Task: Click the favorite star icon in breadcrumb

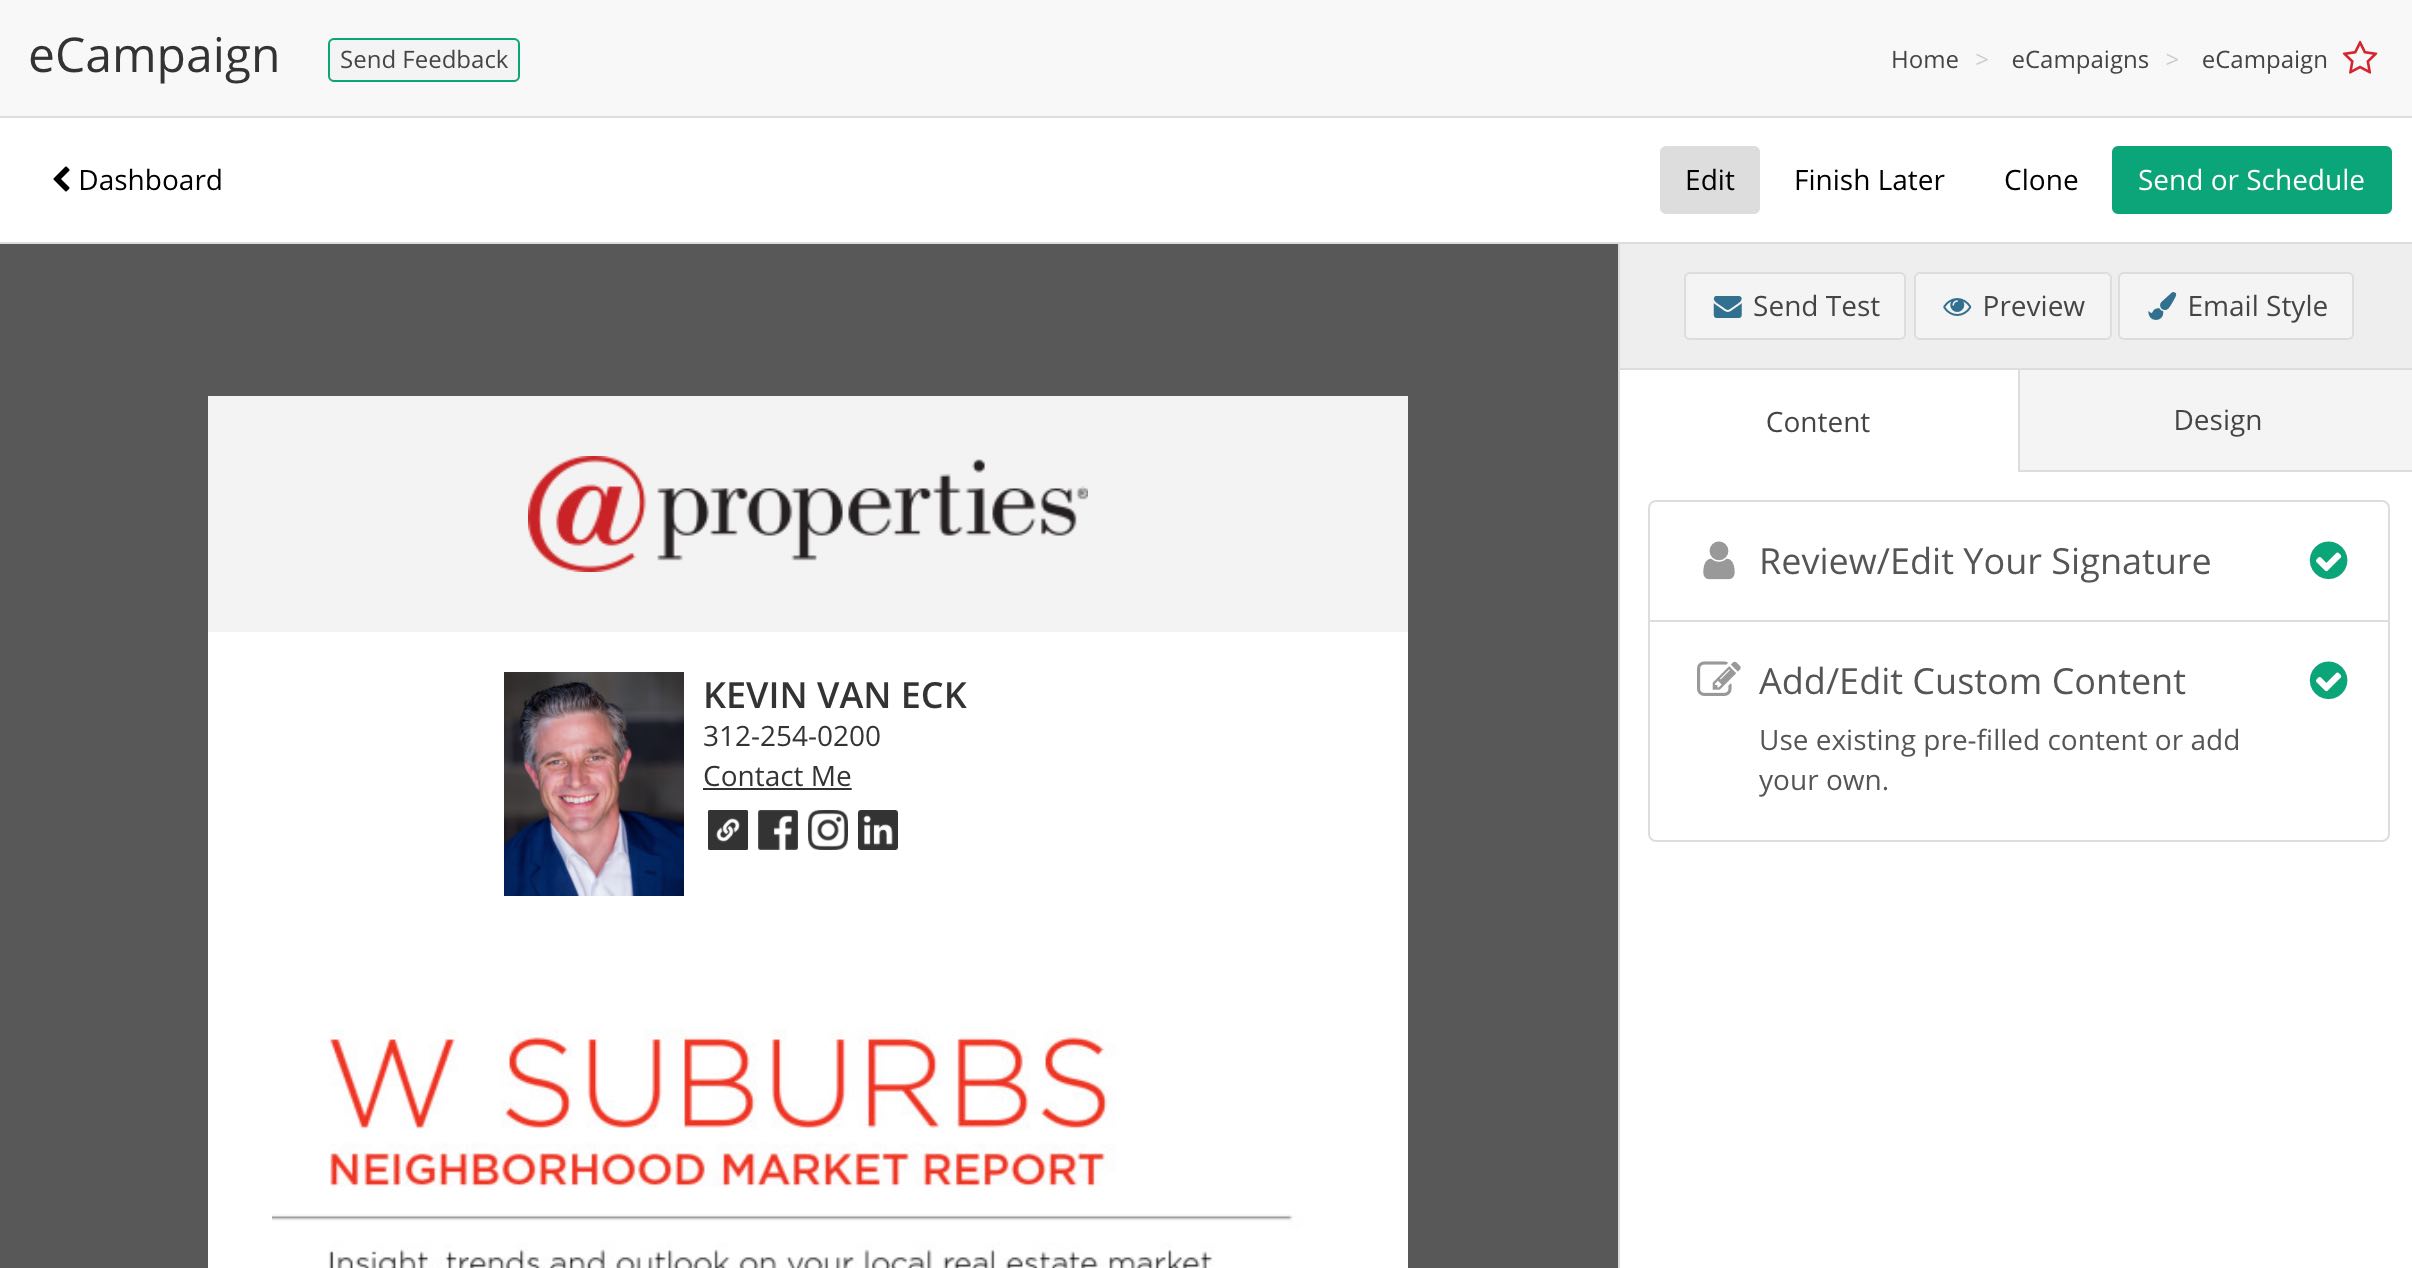Action: click(2360, 59)
